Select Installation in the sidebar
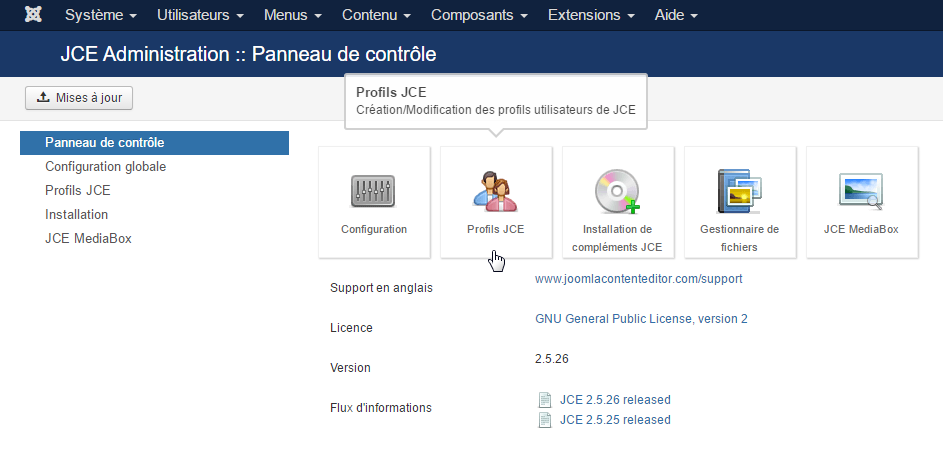Screen dimensions: 943x459 pyautogui.click(x=76, y=215)
